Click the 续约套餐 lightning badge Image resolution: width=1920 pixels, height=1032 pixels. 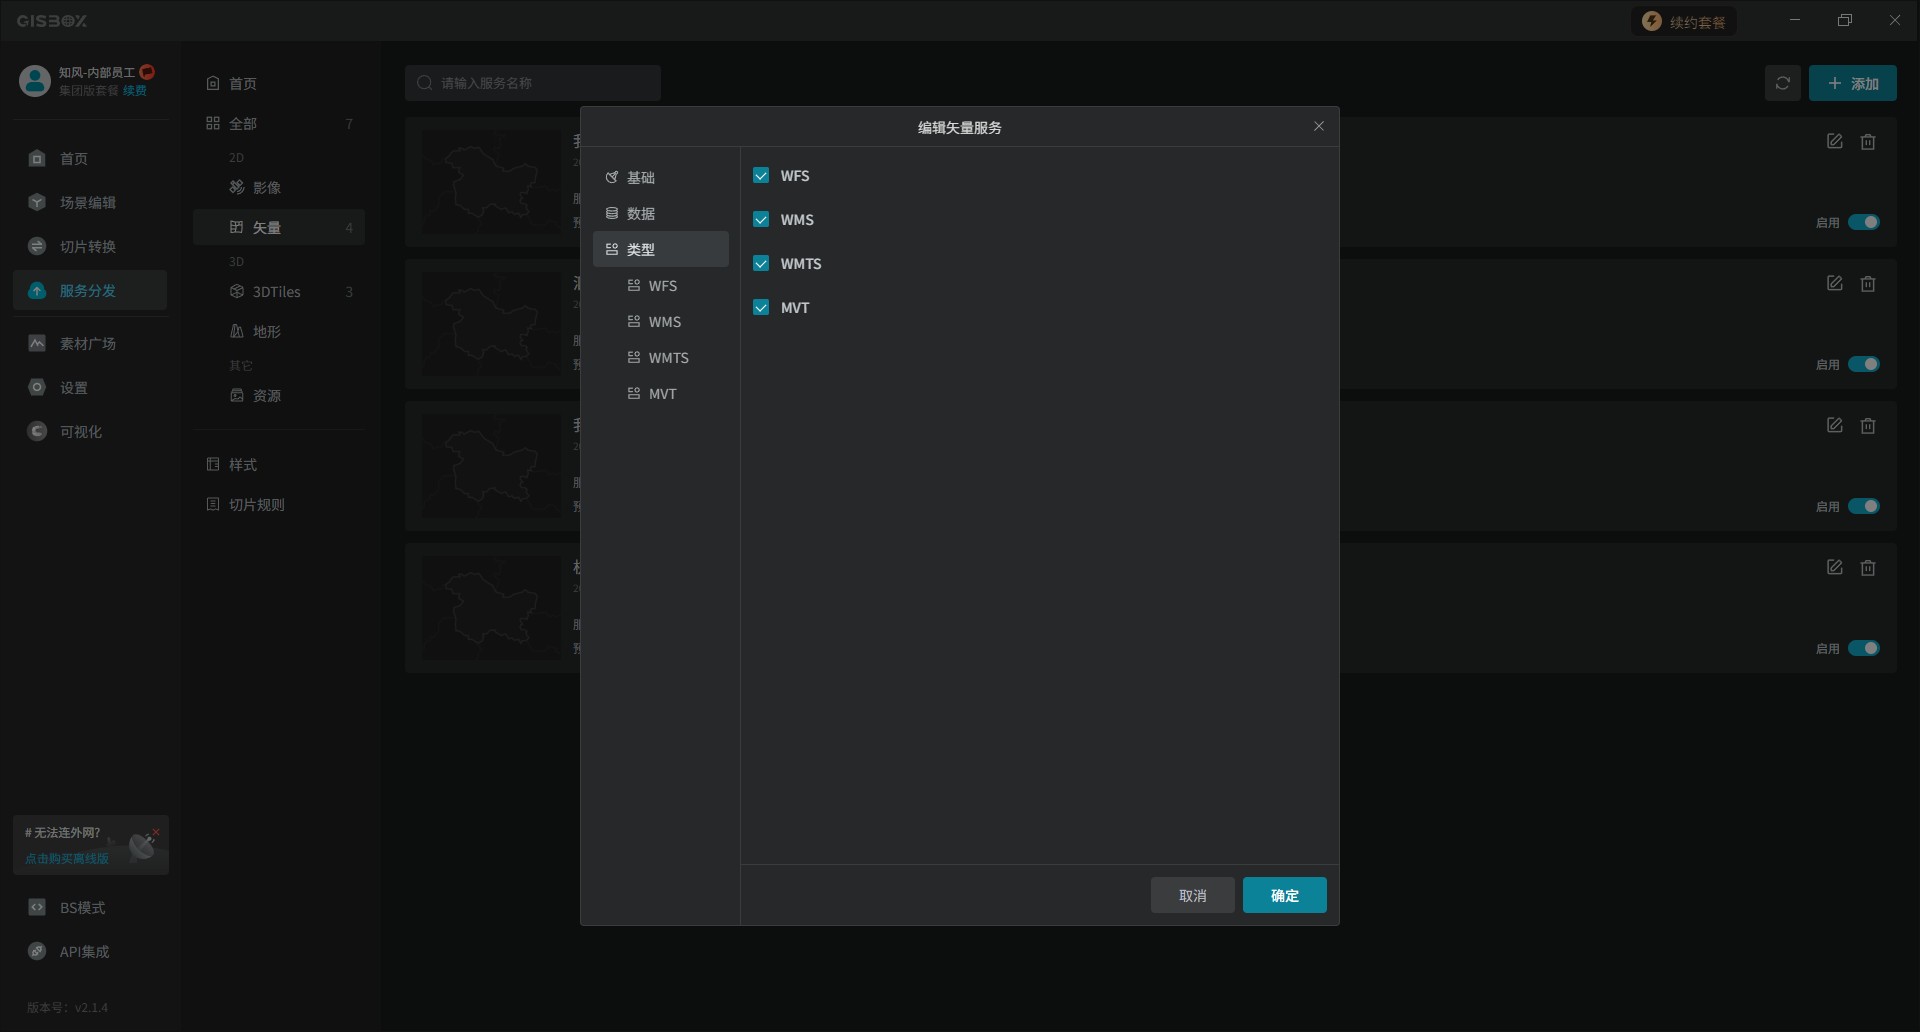point(1685,22)
